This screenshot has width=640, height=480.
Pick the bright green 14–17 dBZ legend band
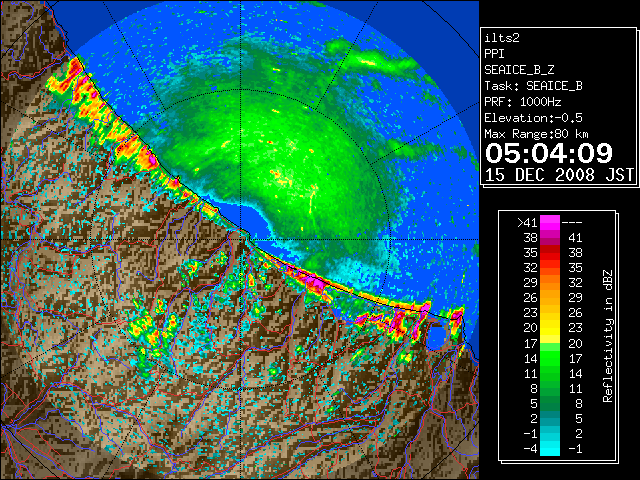point(550,358)
